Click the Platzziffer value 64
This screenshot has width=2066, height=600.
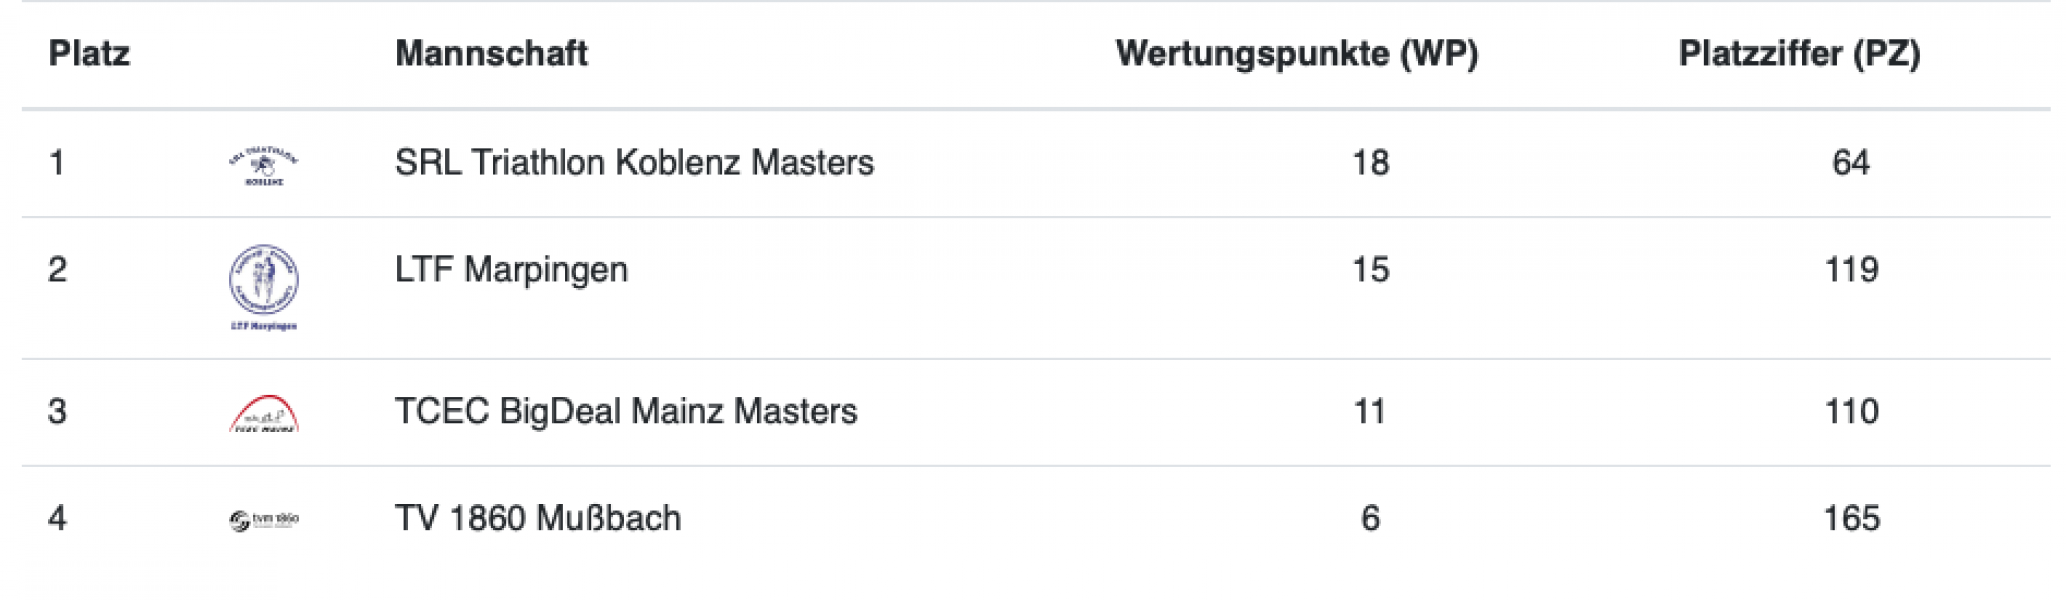1851,163
